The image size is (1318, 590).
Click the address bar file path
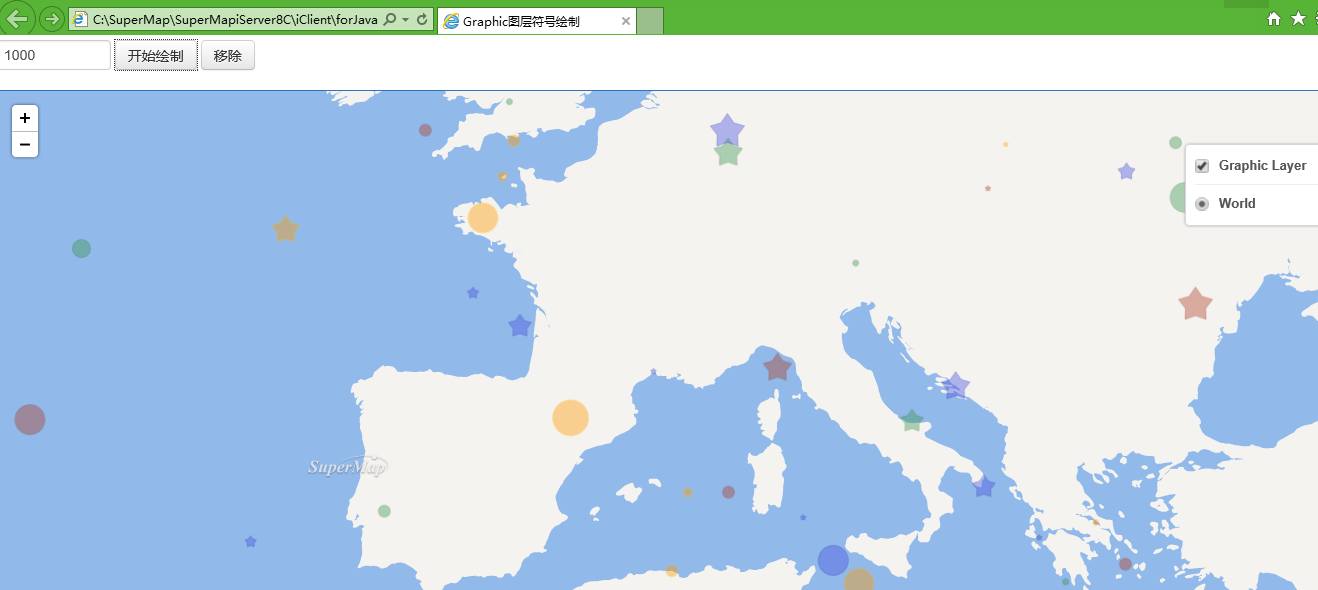point(235,20)
